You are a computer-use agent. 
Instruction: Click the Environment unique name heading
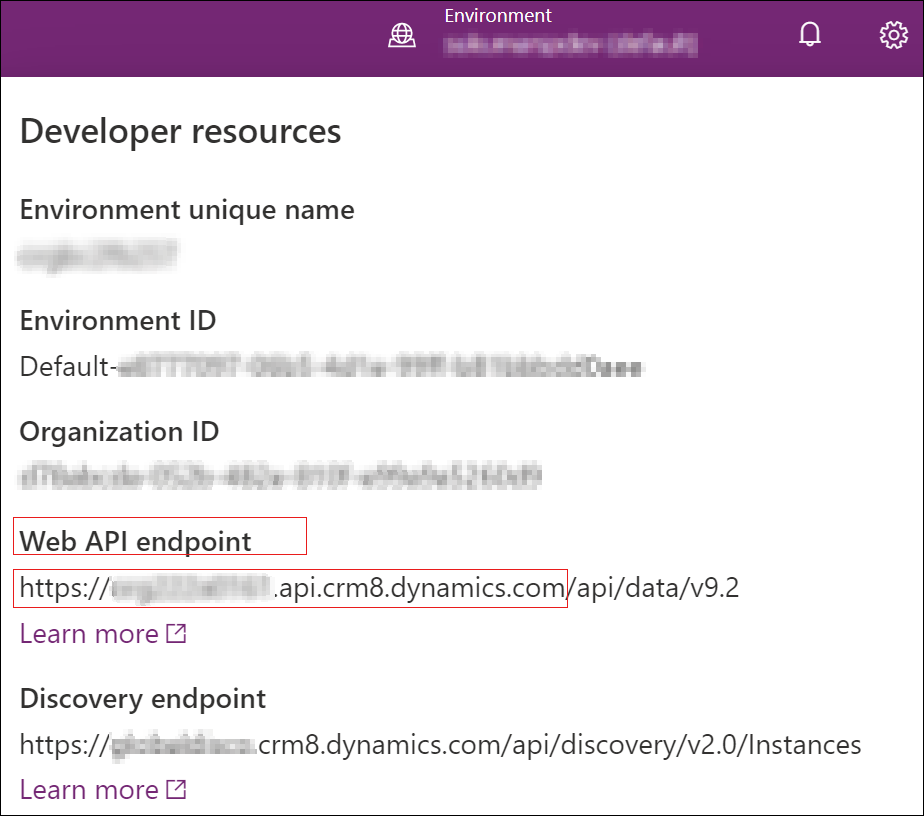pos(187,210)
